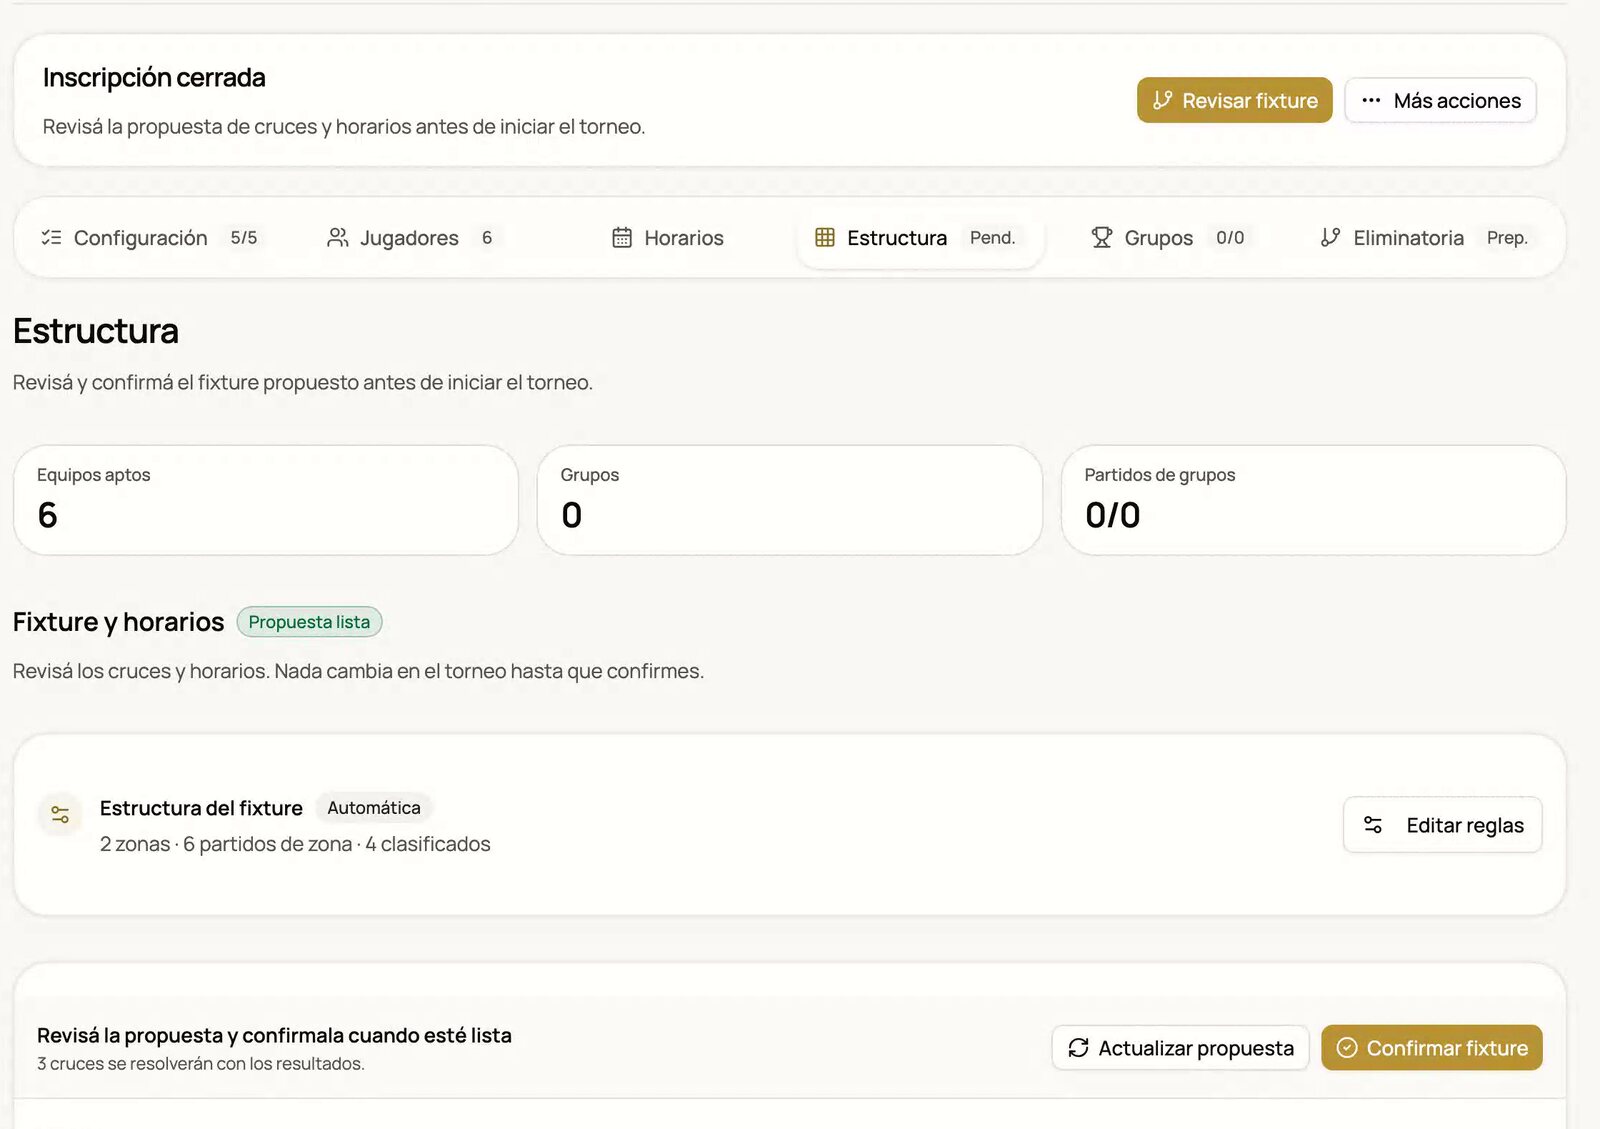Click the Pend. badge on Estructura
This screenshot has width=1600, height=1129.
(x=992, y=238)
